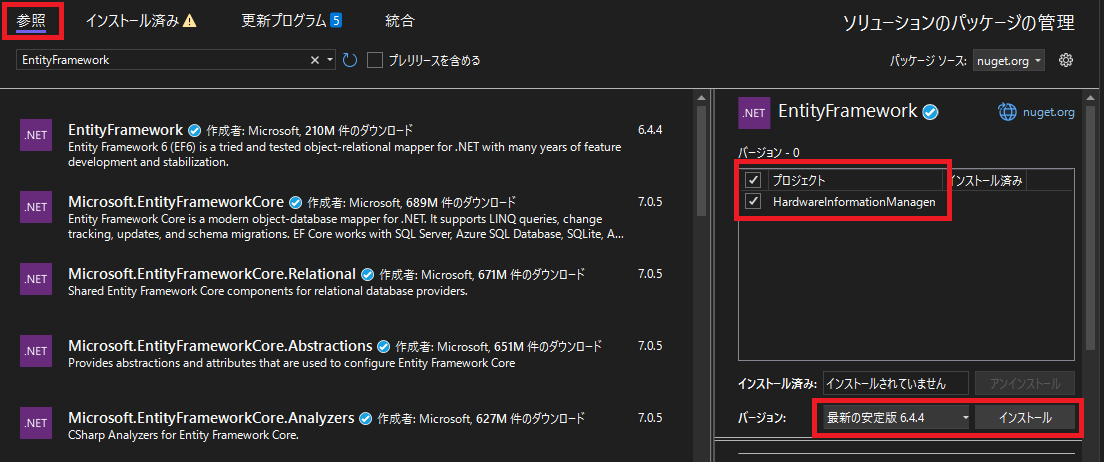Click Microsoft.EntityFrameworkCore.Relational package title
This screenshot has width=1104, height=462.
[x=212, y=274]
